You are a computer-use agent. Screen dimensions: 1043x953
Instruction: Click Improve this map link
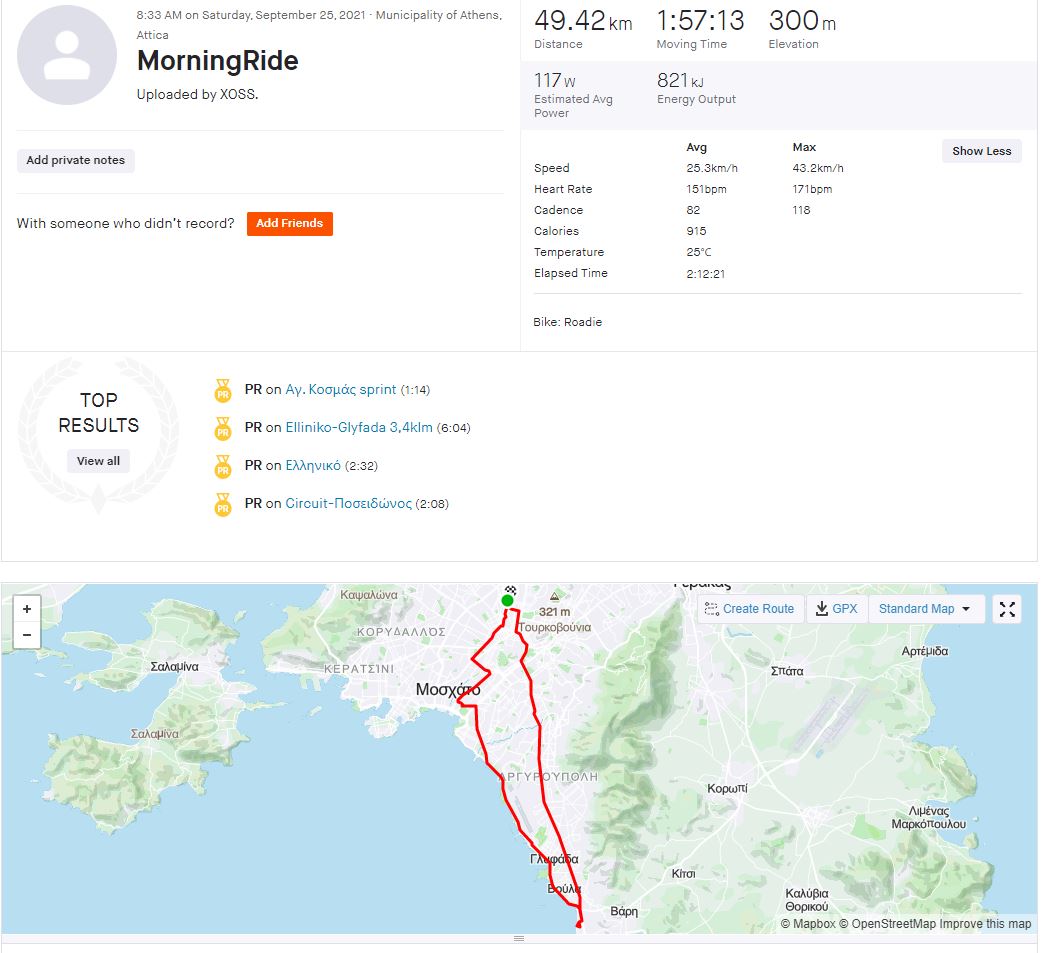coord(985,924)
